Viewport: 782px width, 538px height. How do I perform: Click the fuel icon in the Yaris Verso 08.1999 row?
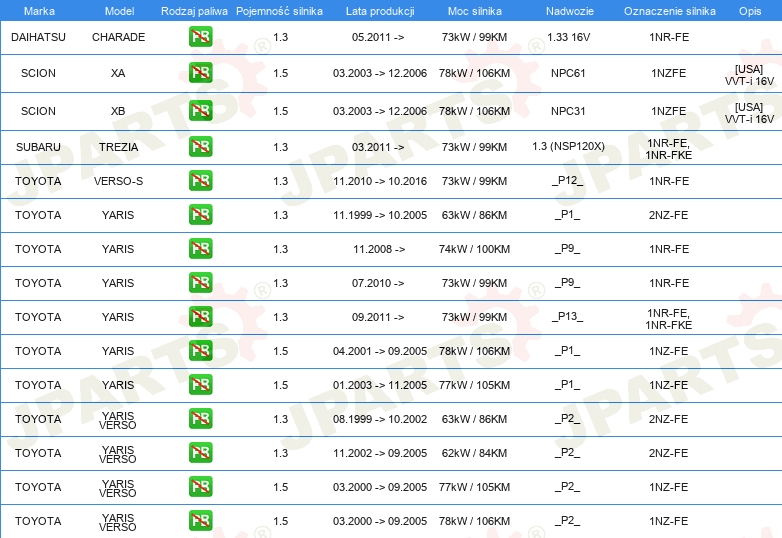point(200,418)
